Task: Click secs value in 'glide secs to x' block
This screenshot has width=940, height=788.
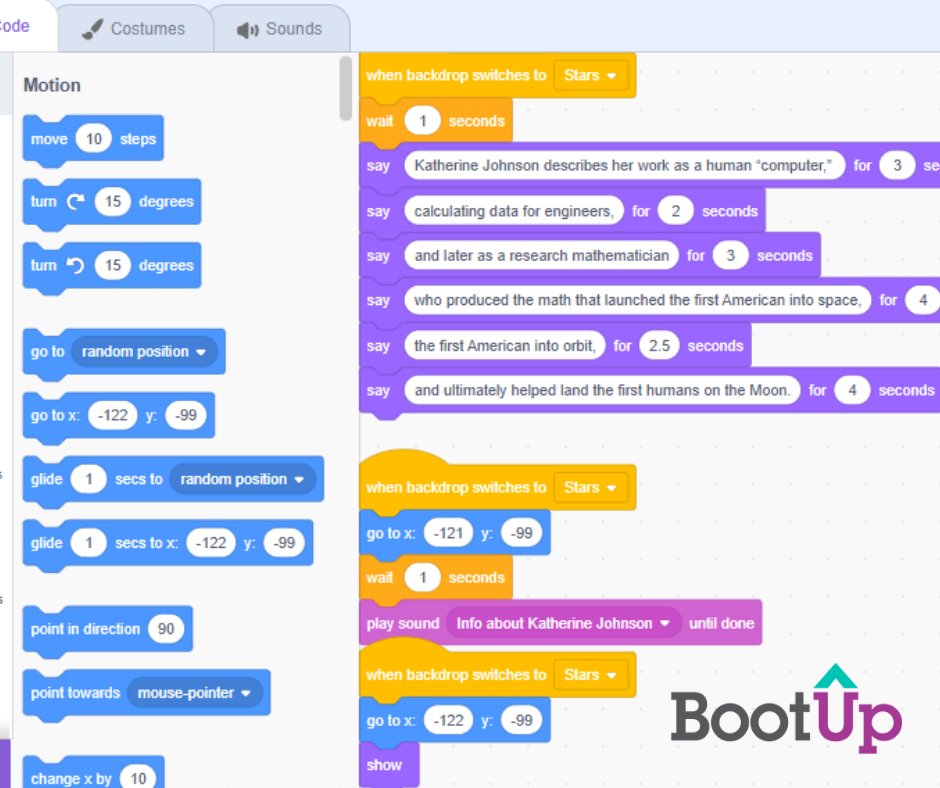Action: (x=89, y=543)
